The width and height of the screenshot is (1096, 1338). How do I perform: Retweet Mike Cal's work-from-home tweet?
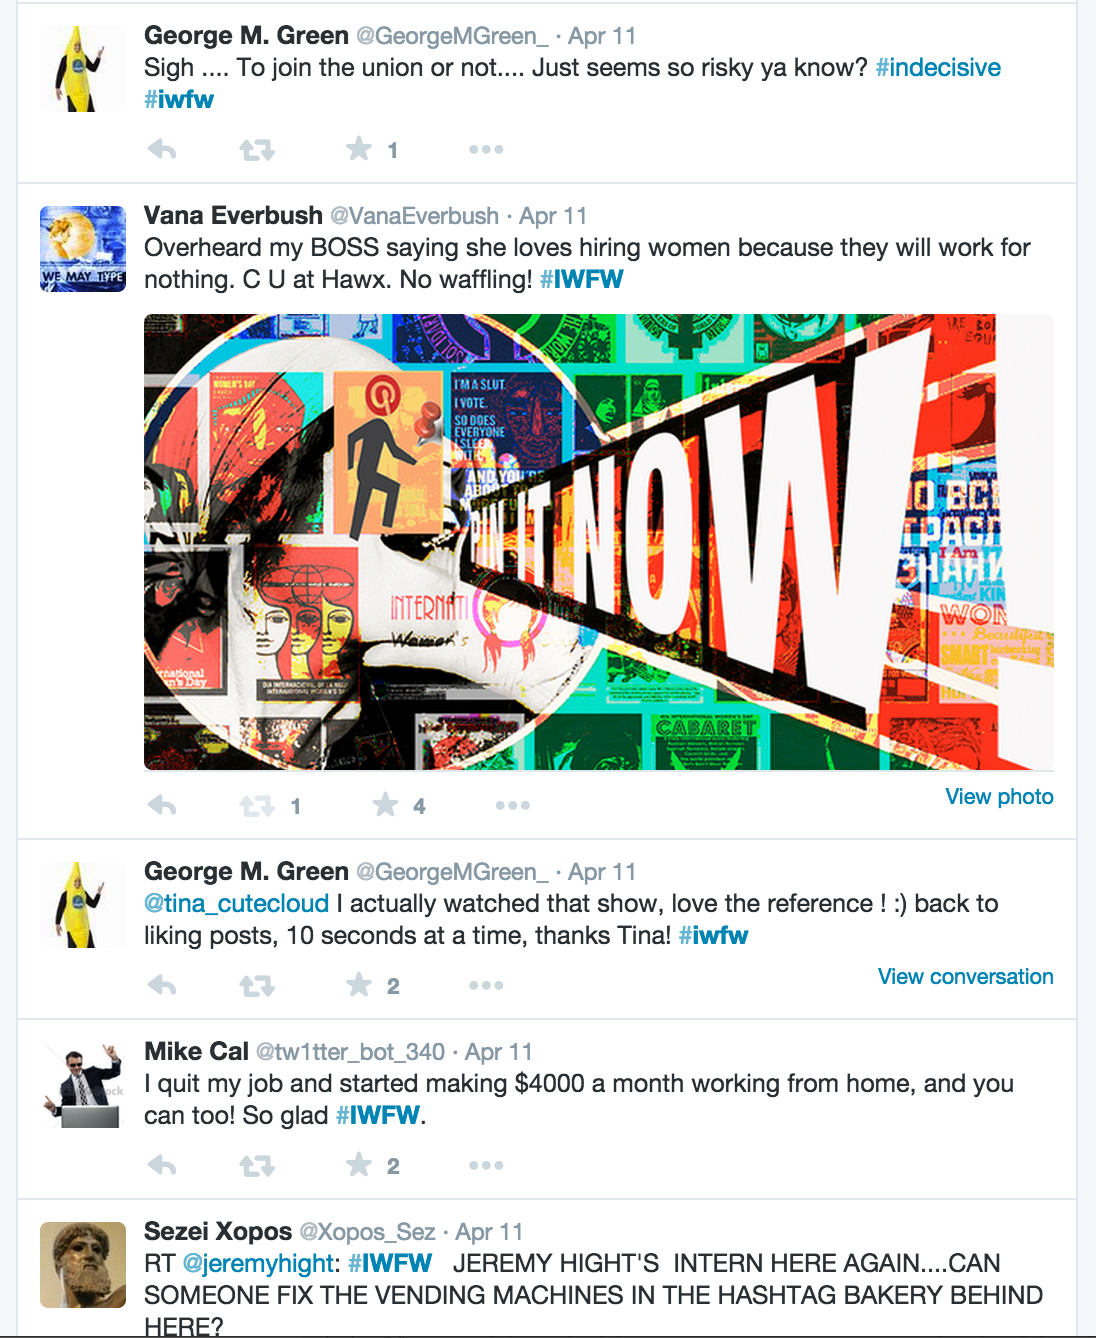[x=257, y=1166]
